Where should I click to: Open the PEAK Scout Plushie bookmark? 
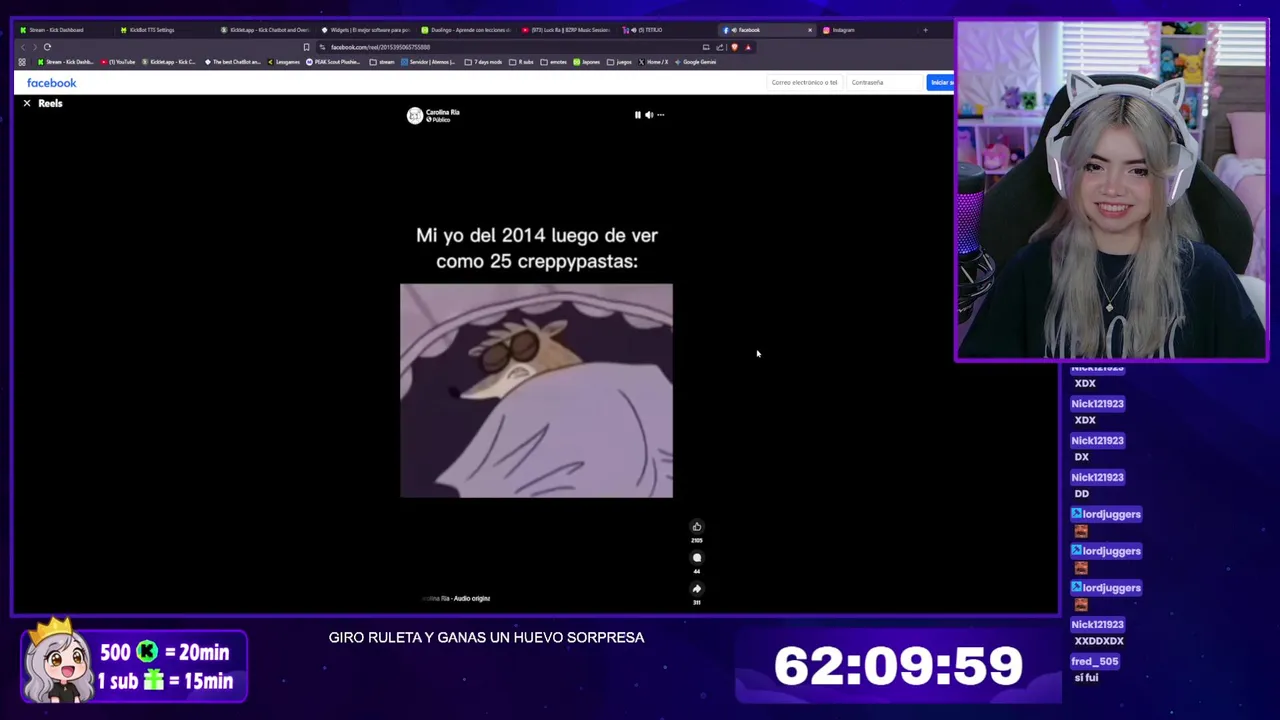point(333,62)
